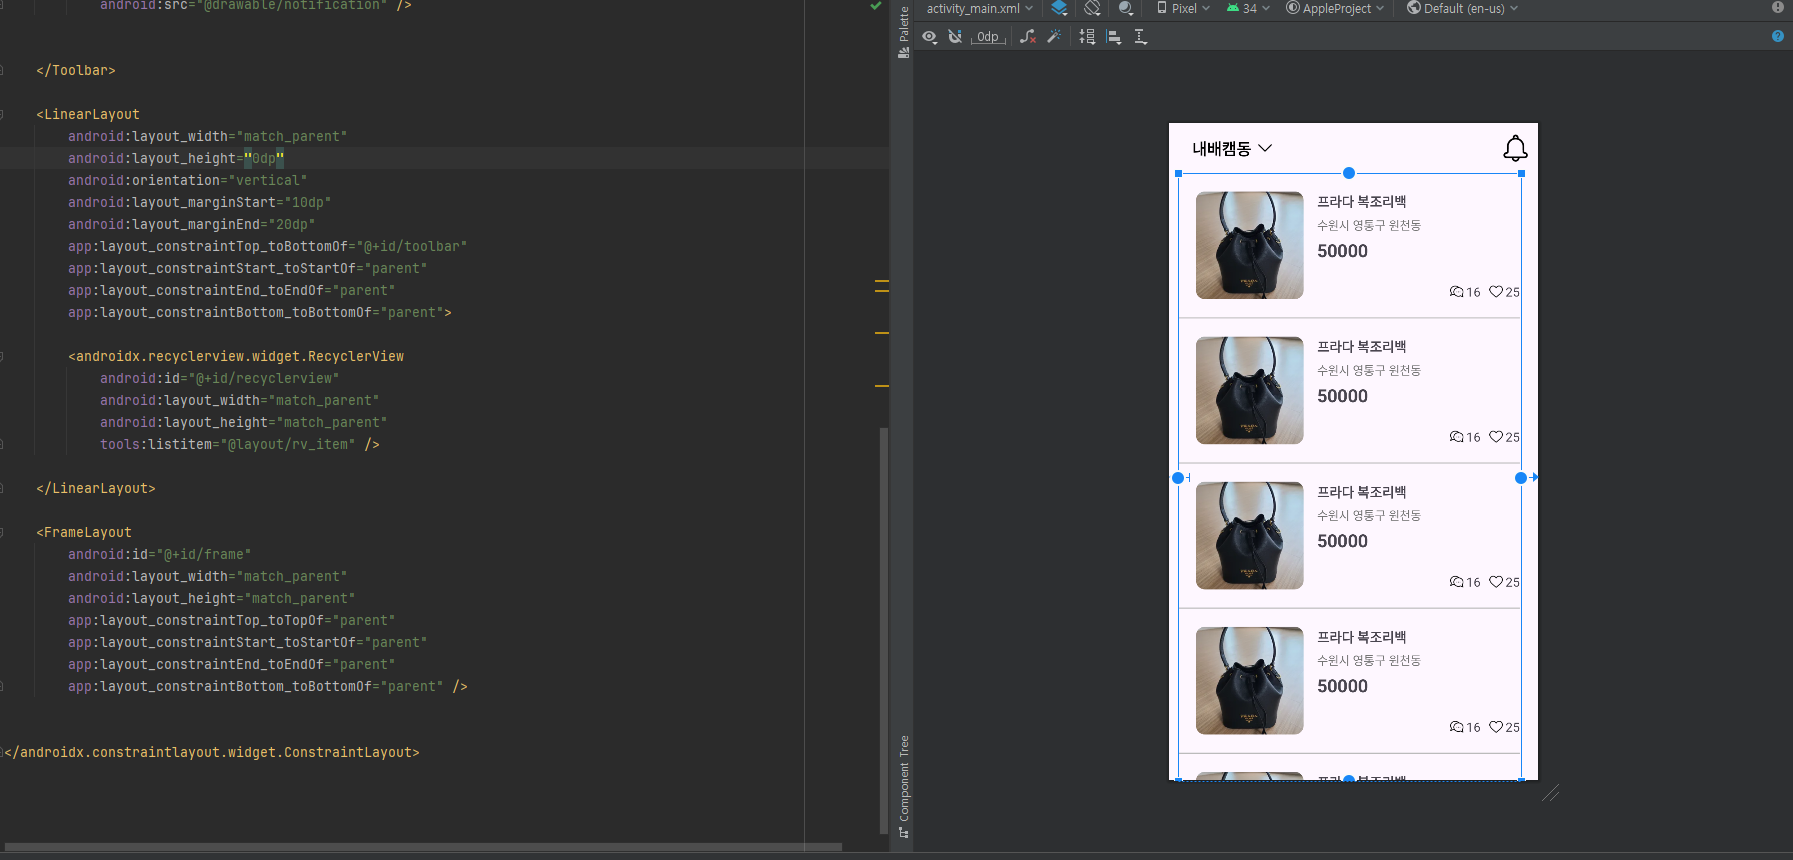This screenshot has width=1793, height=860.
Task: Click the first 프라다 복조리백 item title
Action: coord(1362,201)
